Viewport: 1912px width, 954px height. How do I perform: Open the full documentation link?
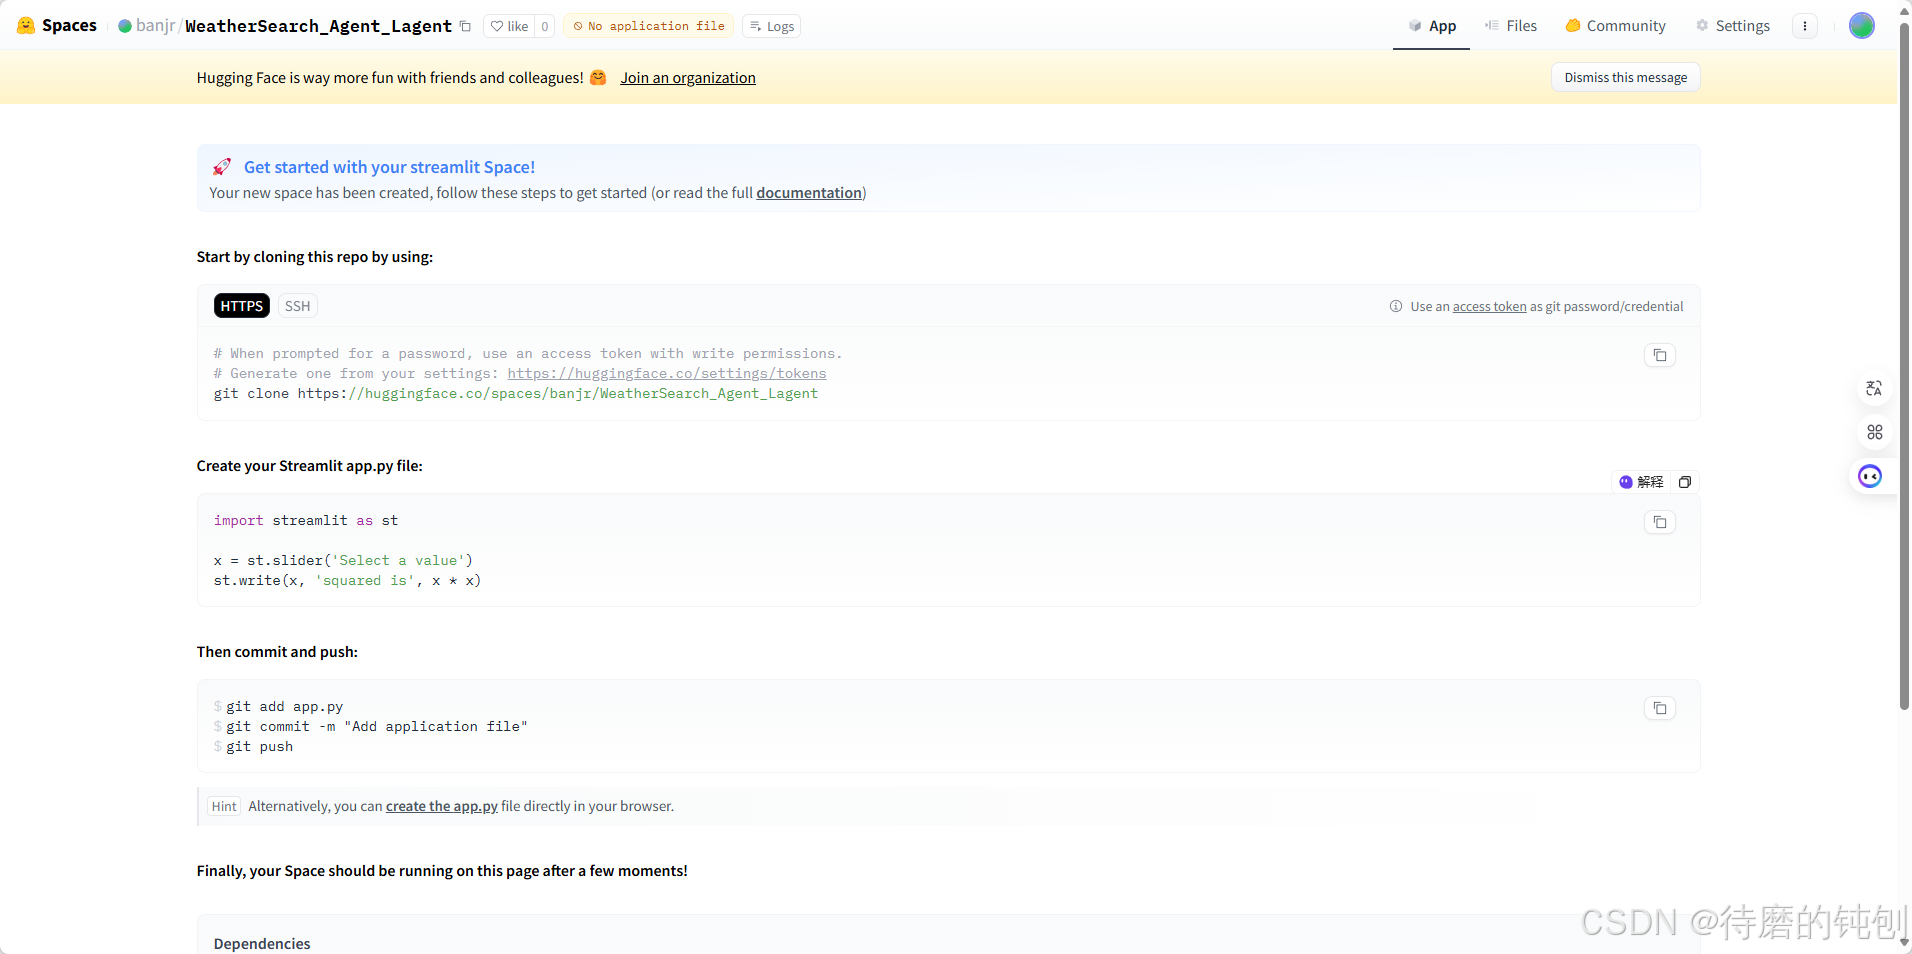[x=809, y=193]
